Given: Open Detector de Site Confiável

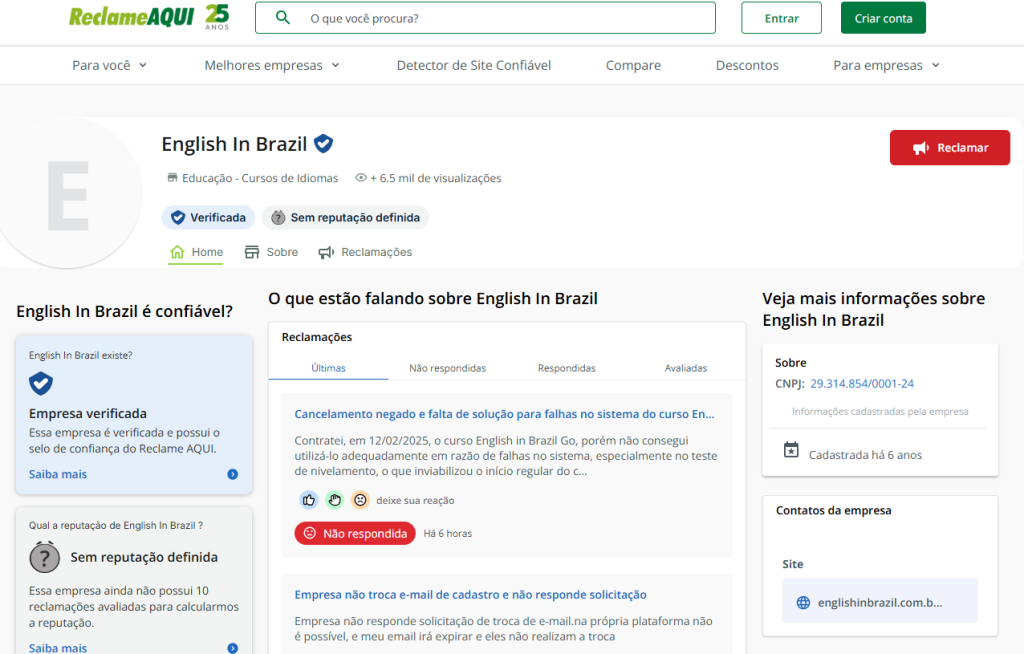Looking at the screenshot, I should (x=473, y=65).
